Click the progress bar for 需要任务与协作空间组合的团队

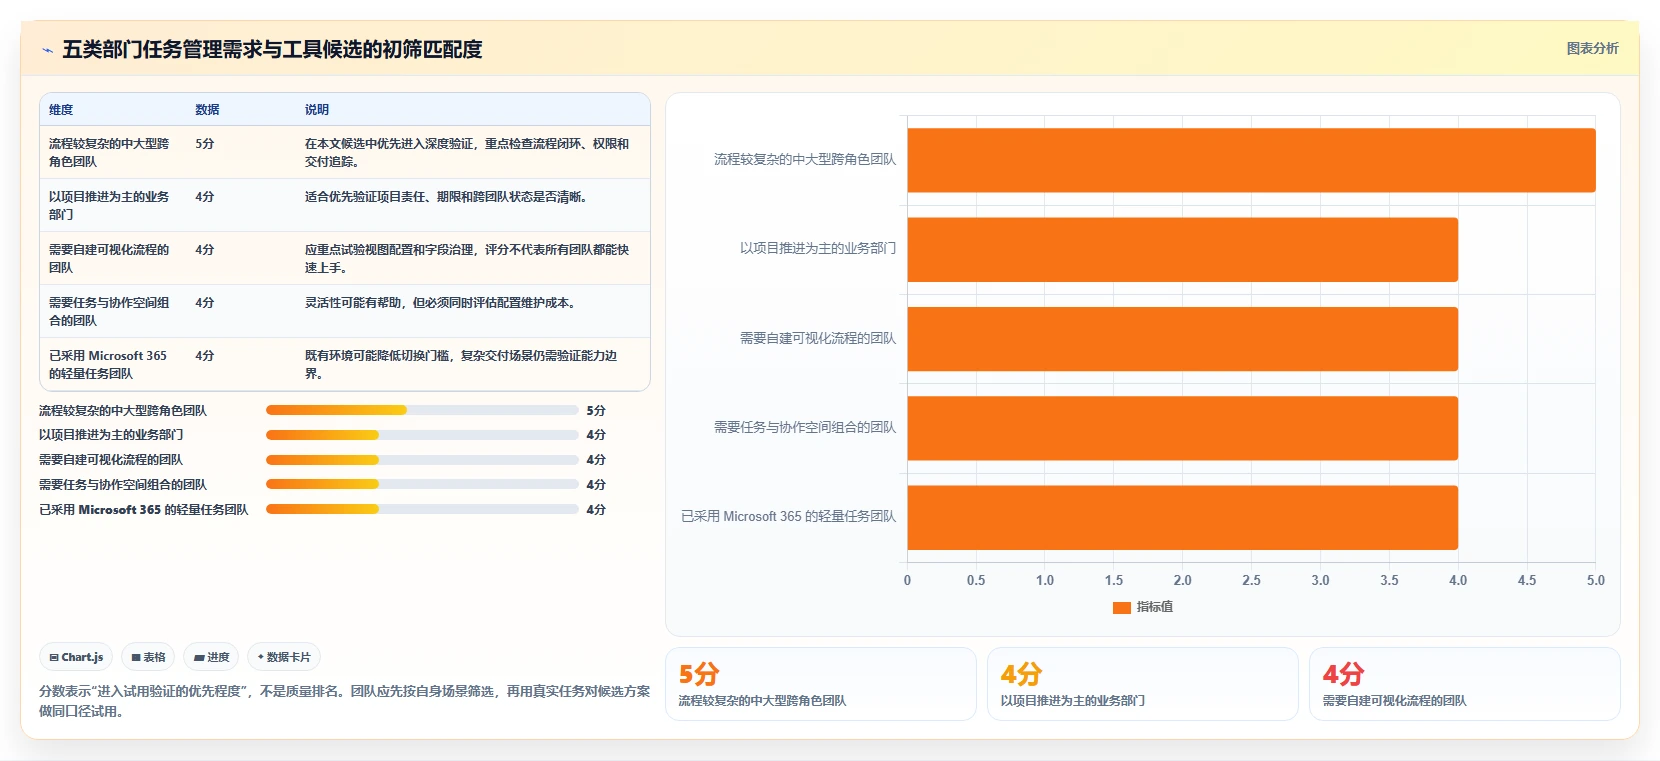point(422,484)
